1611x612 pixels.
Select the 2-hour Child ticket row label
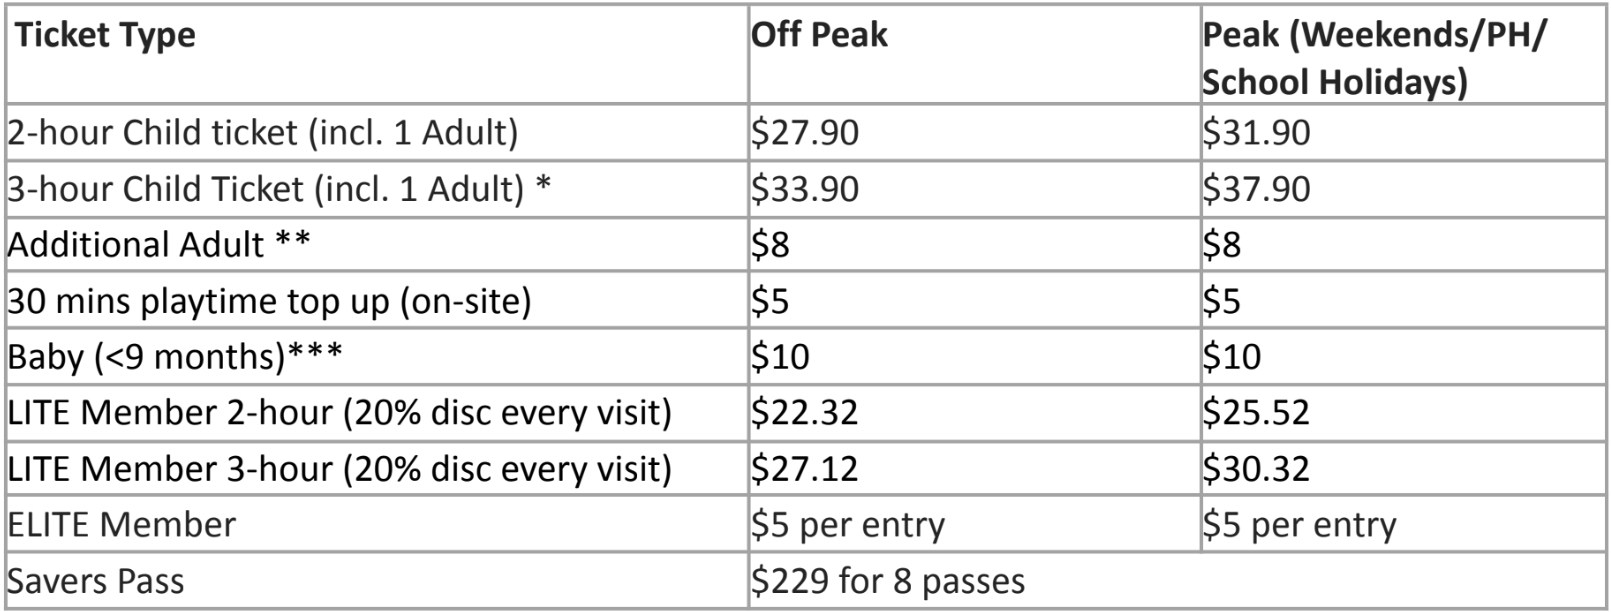(x=263, y=133)
